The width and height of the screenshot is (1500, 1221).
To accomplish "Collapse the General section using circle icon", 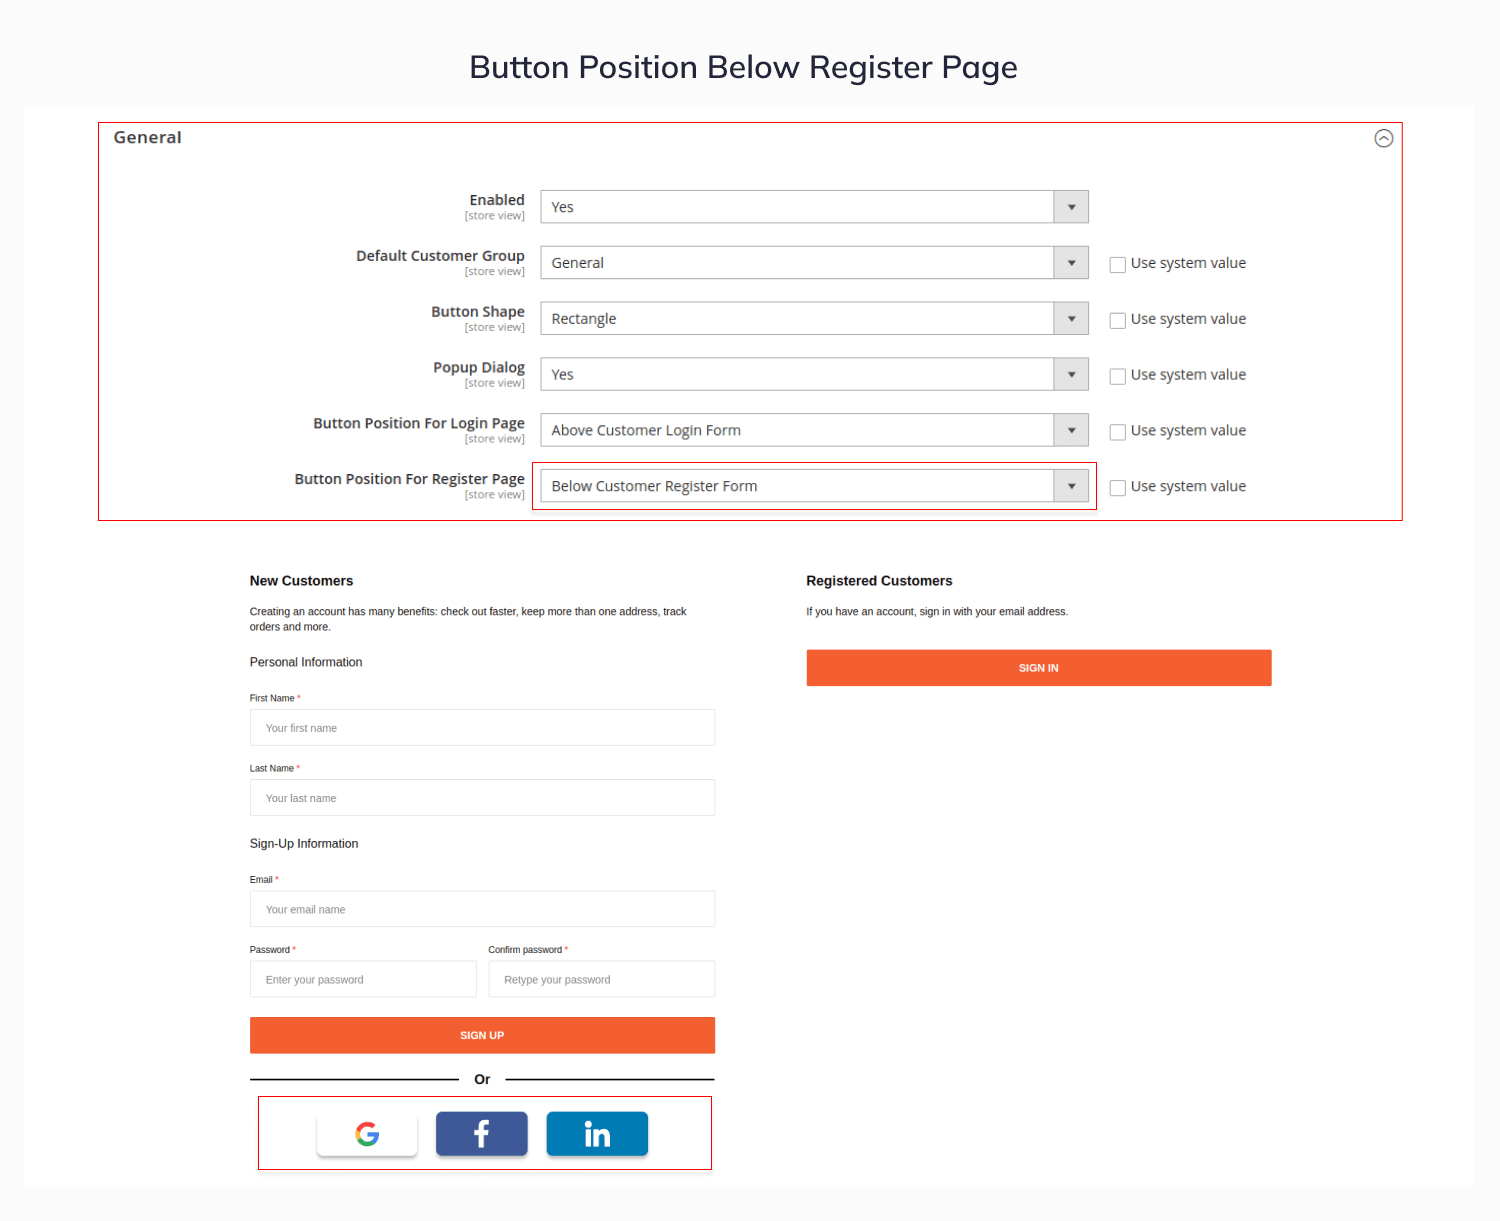I will pos(1383,138).
